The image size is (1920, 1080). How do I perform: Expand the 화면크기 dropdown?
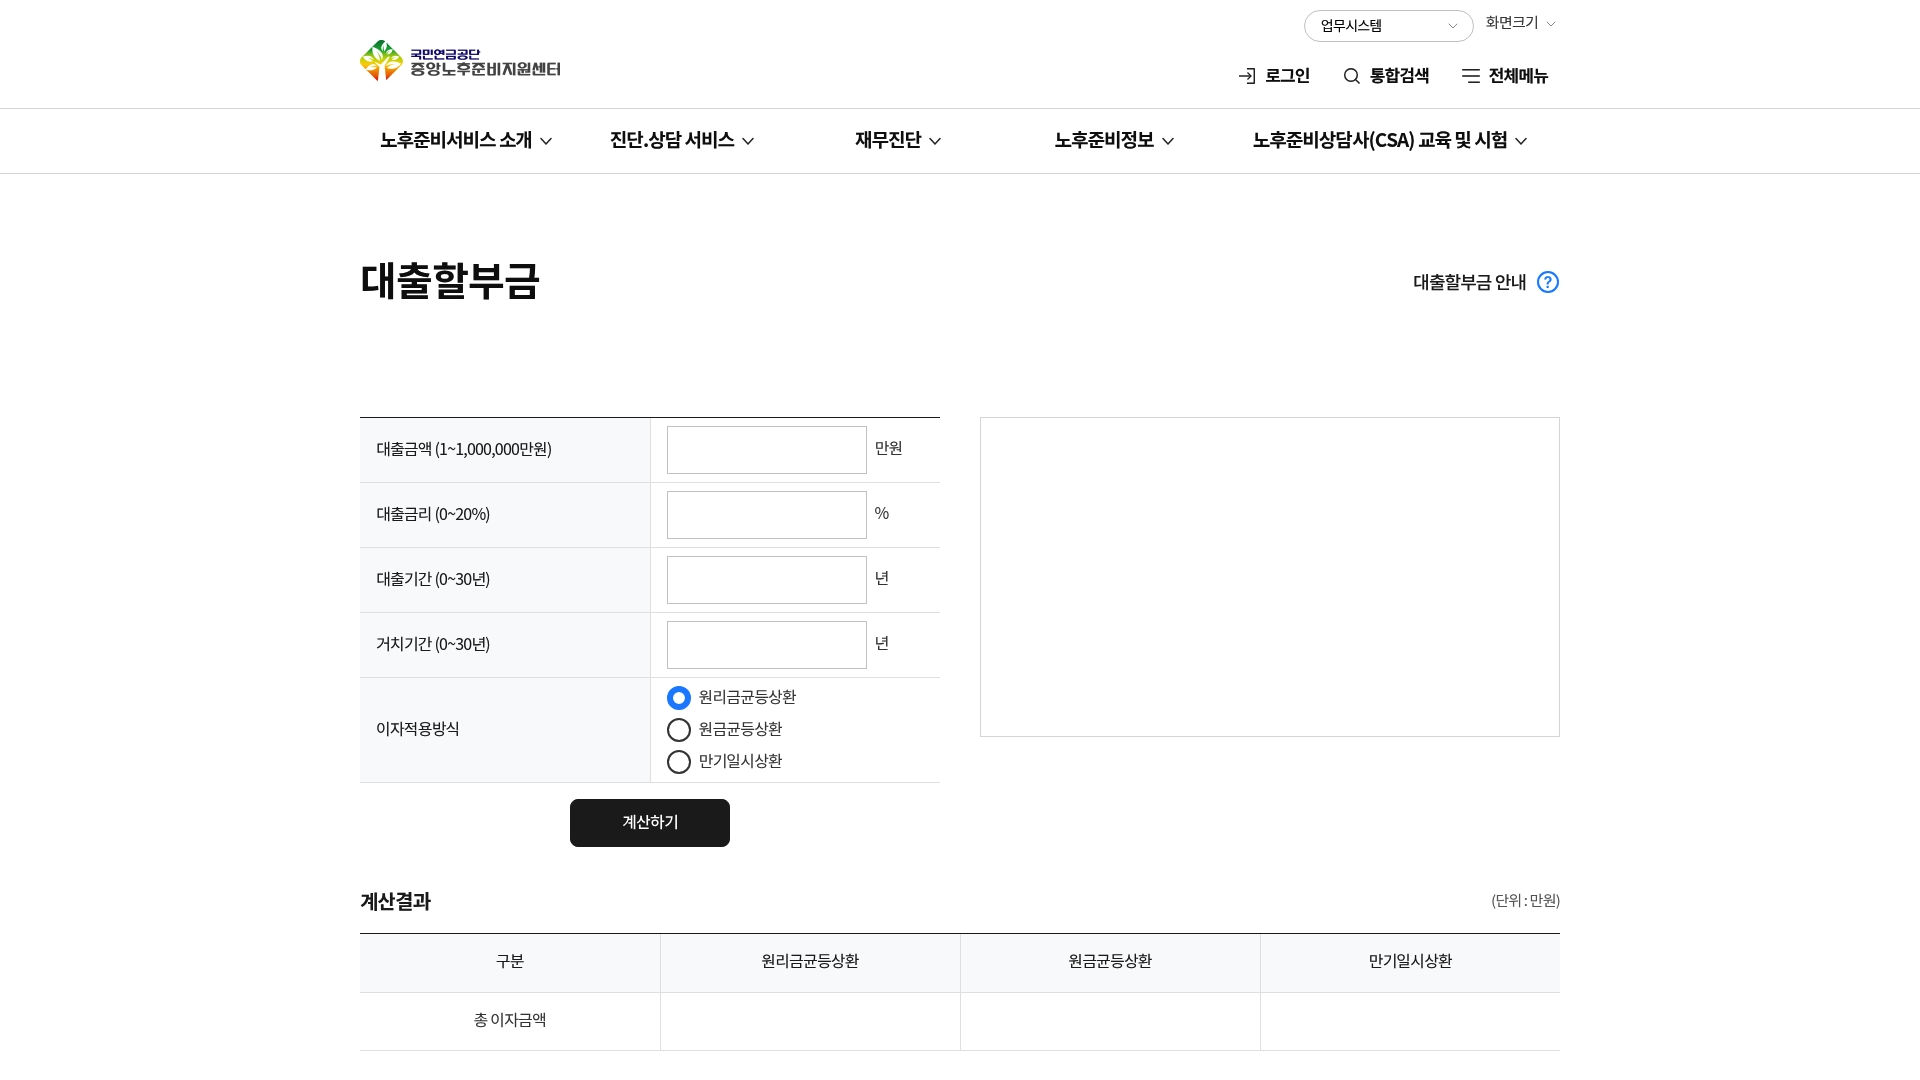[1520, 23]
